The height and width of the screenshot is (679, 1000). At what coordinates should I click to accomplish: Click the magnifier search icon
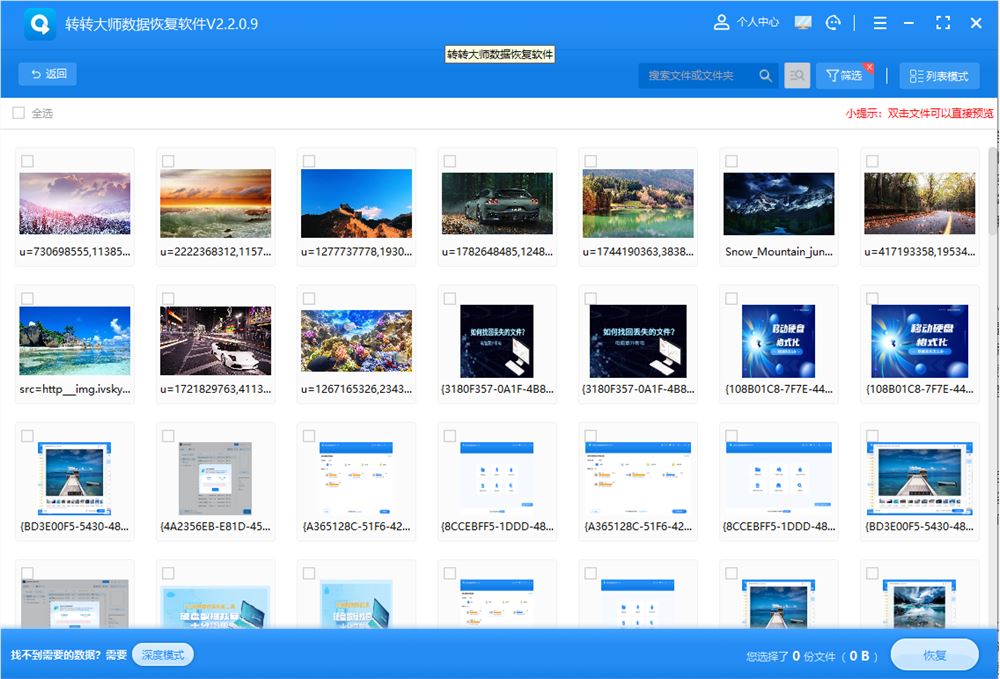[x=765, y=75]
